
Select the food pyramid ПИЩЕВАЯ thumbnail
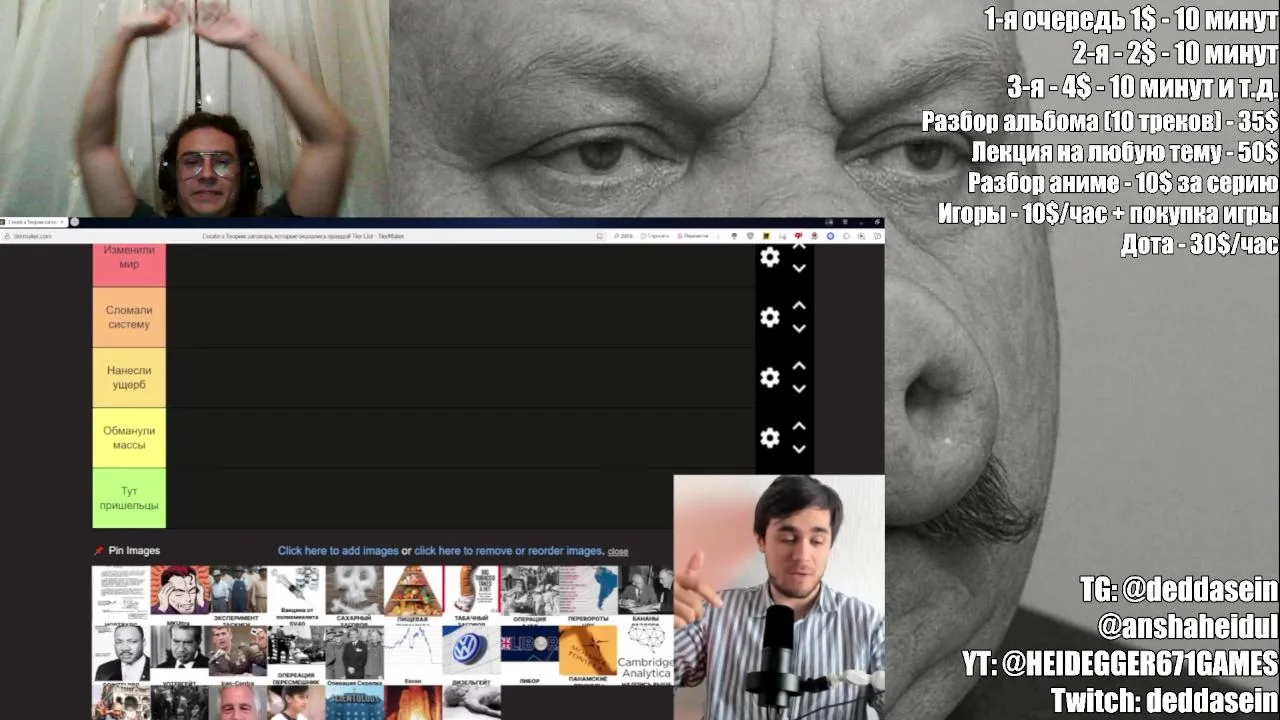(413, 593)
